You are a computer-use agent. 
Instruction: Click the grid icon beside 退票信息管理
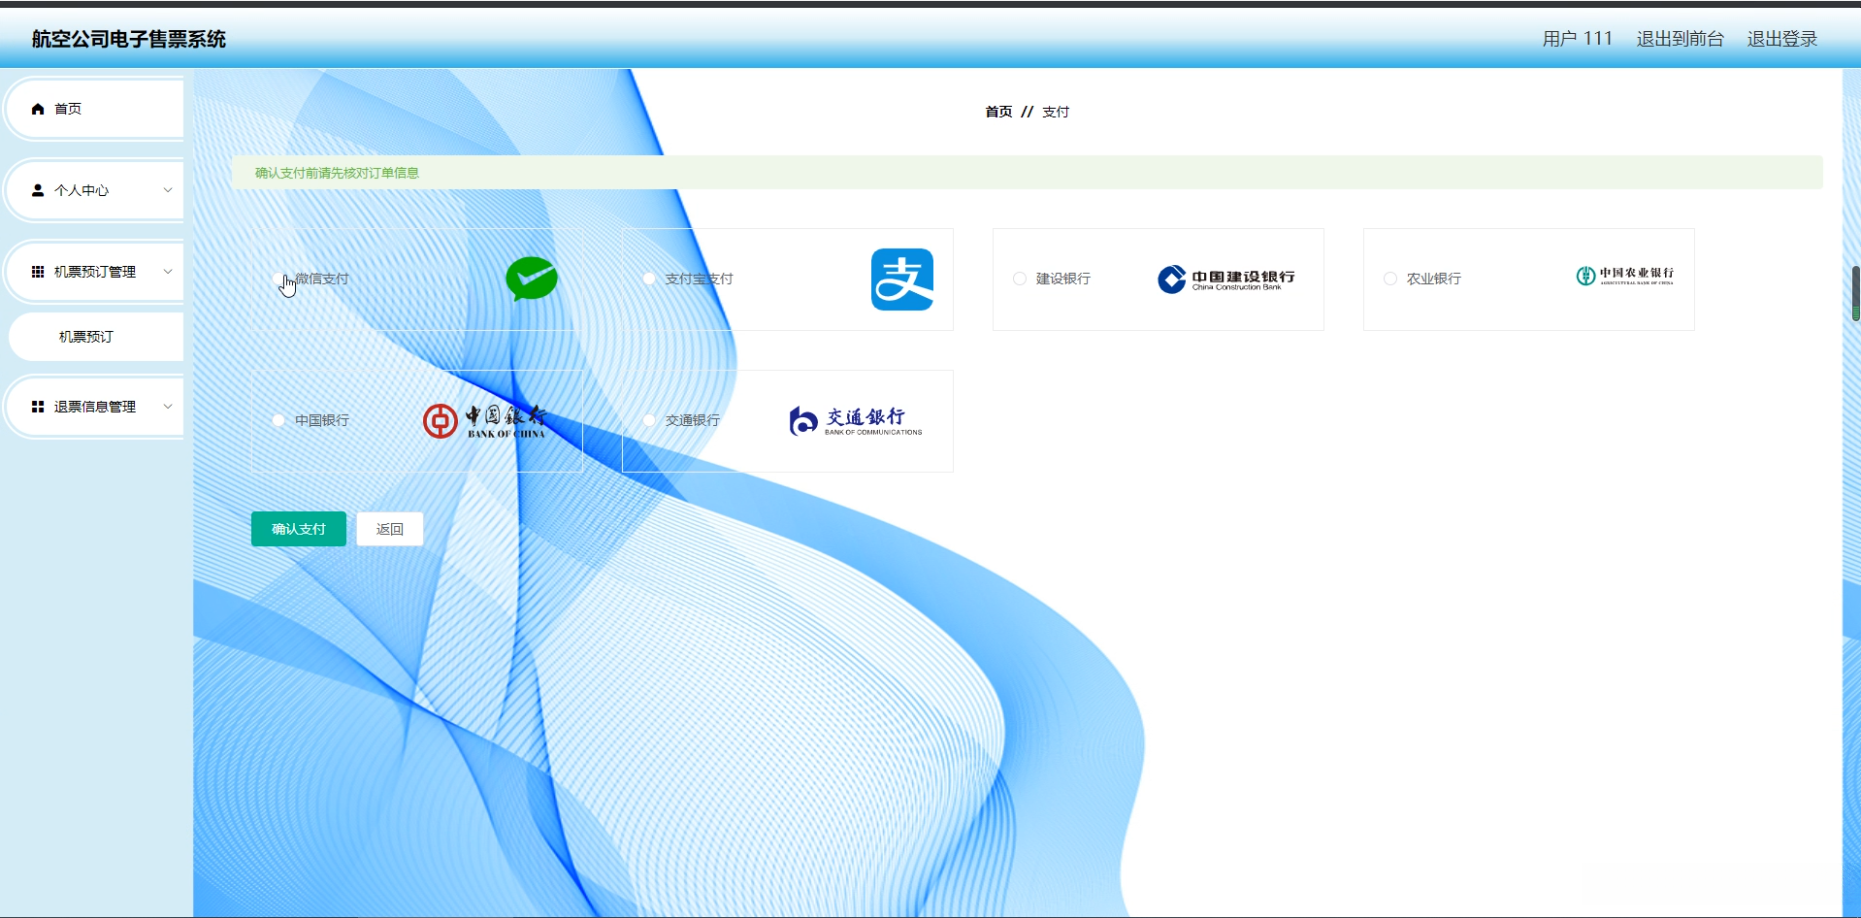pyautogui.click(x=38, y=407)
